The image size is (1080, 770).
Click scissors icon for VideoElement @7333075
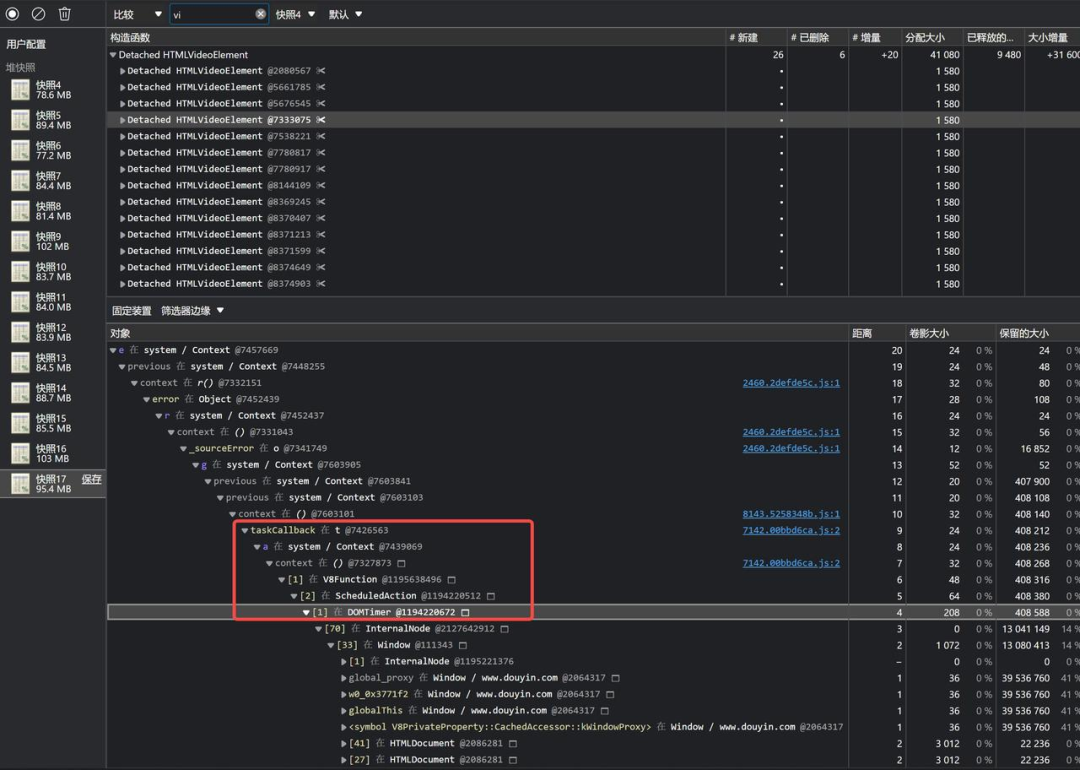tap(321, 120)
